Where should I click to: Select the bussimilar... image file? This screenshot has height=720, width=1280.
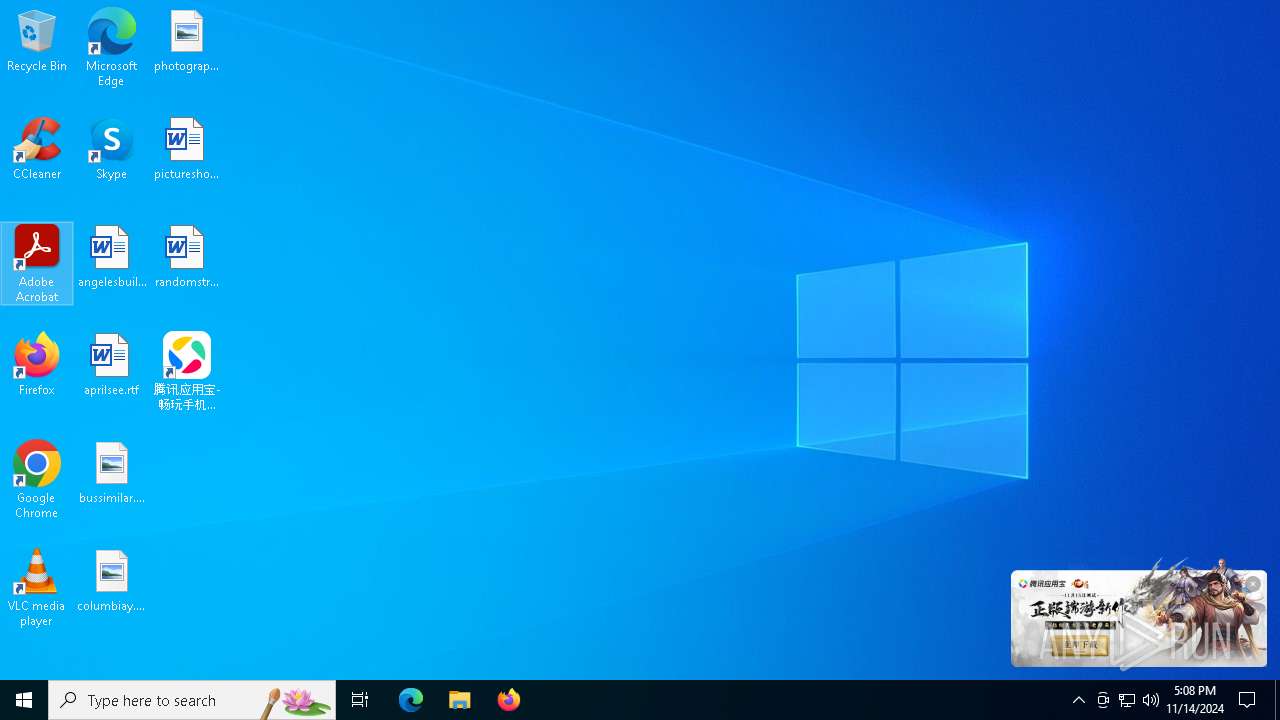point(111,474)
